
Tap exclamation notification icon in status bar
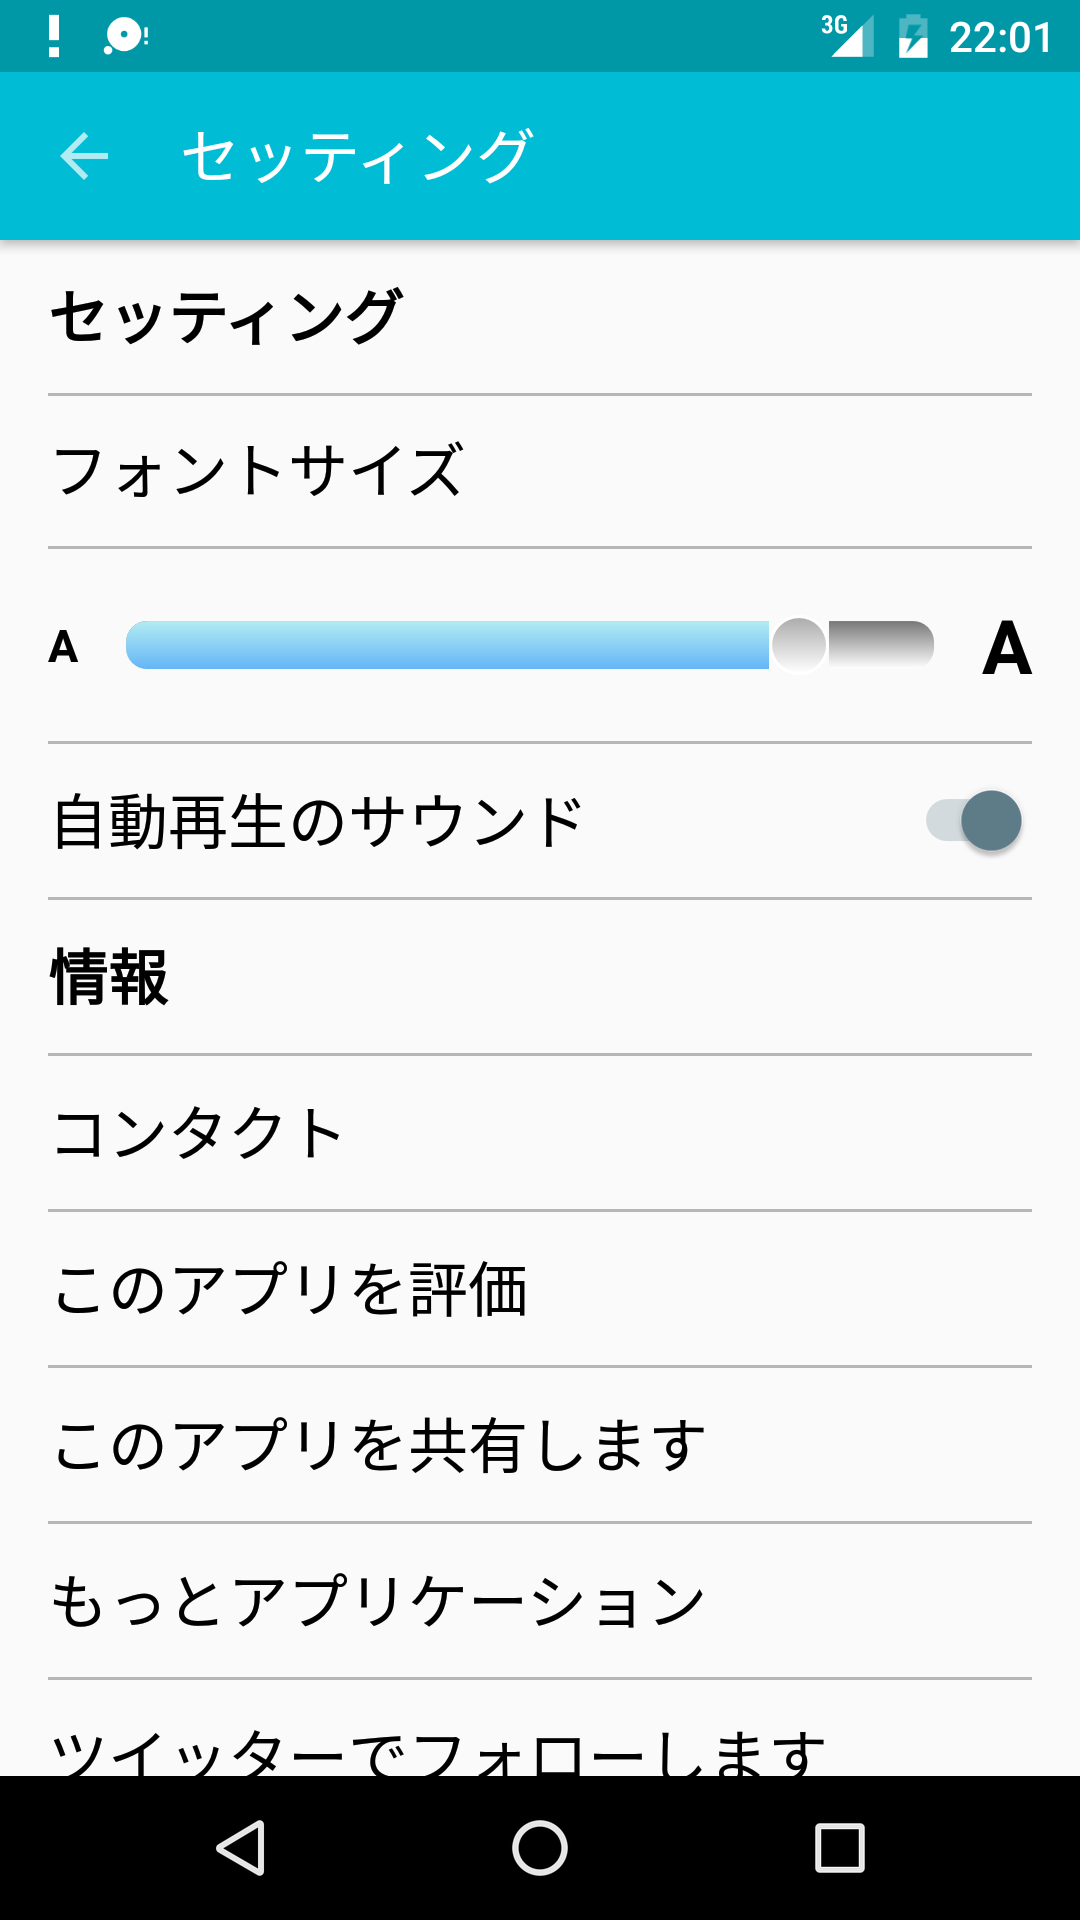coord(54,37)
